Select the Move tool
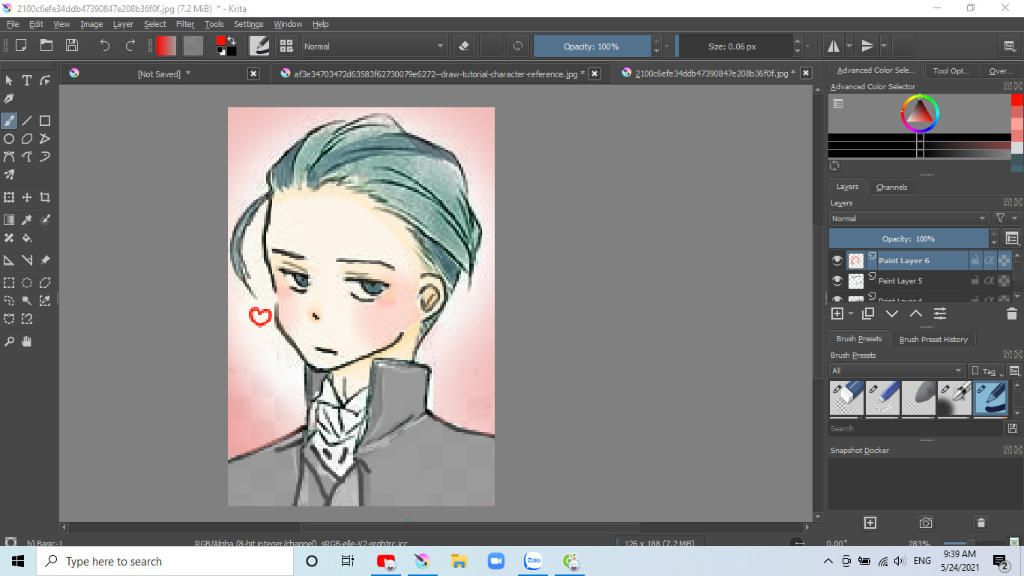 [27, 197]
